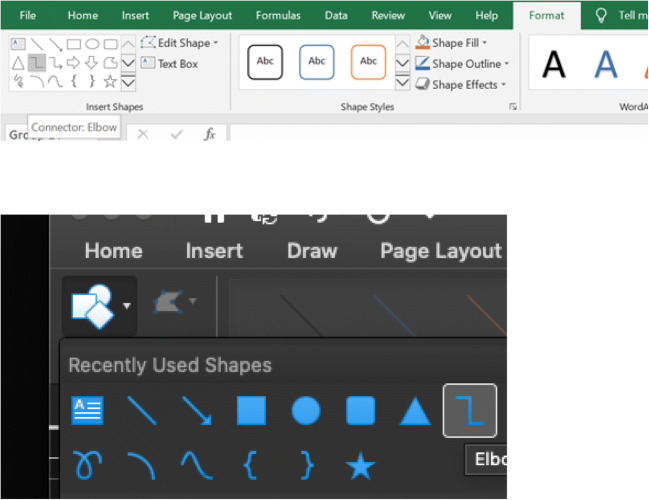Choose the blue circle shape

click(x=305, y=411)
